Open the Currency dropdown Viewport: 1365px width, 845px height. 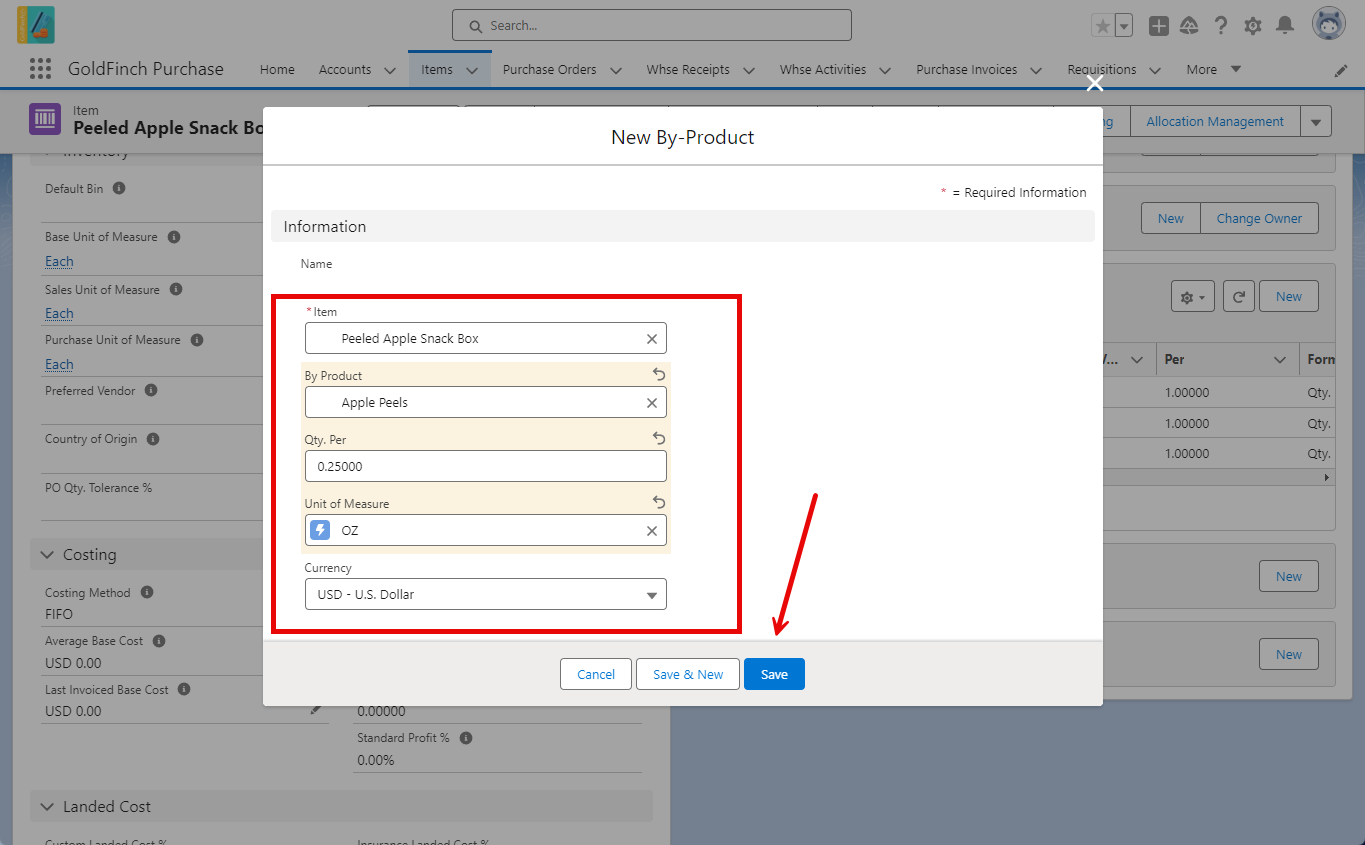(486, 594)
